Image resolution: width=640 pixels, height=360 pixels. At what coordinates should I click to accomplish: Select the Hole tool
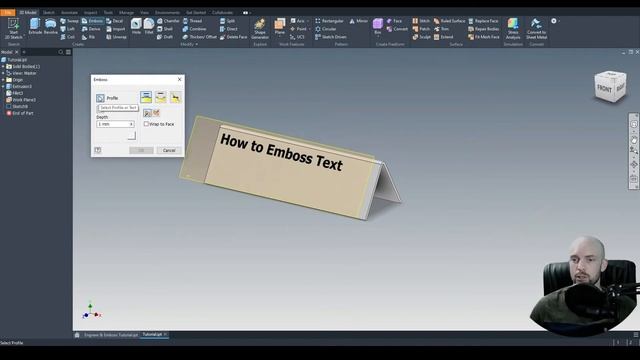coord(136,27)
